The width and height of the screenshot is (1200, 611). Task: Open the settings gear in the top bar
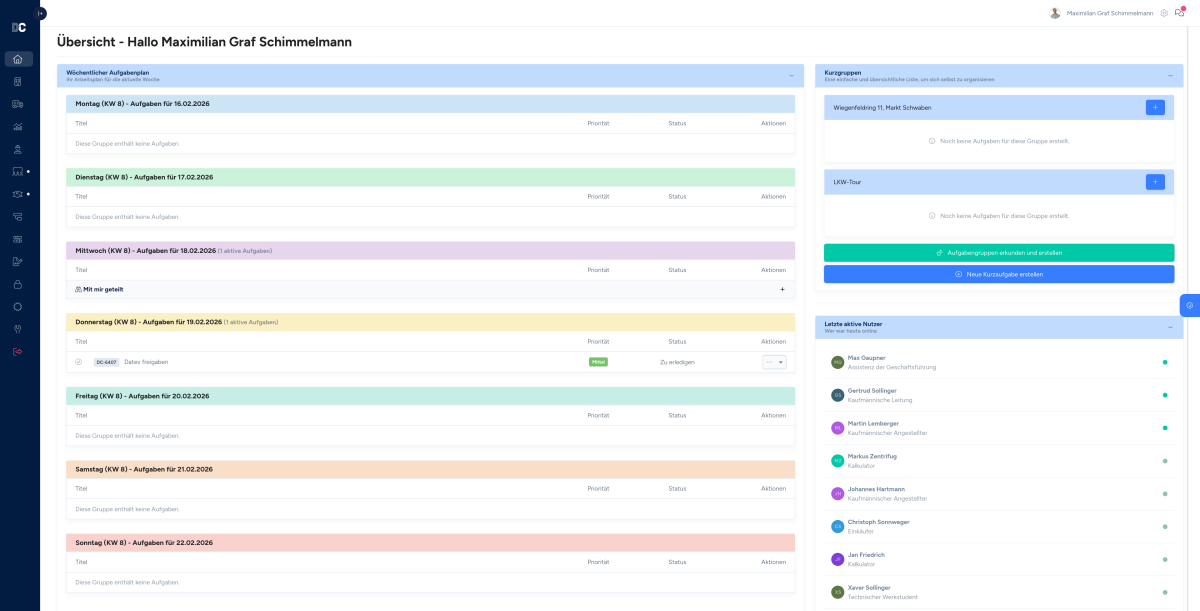tap(1164, 13)
